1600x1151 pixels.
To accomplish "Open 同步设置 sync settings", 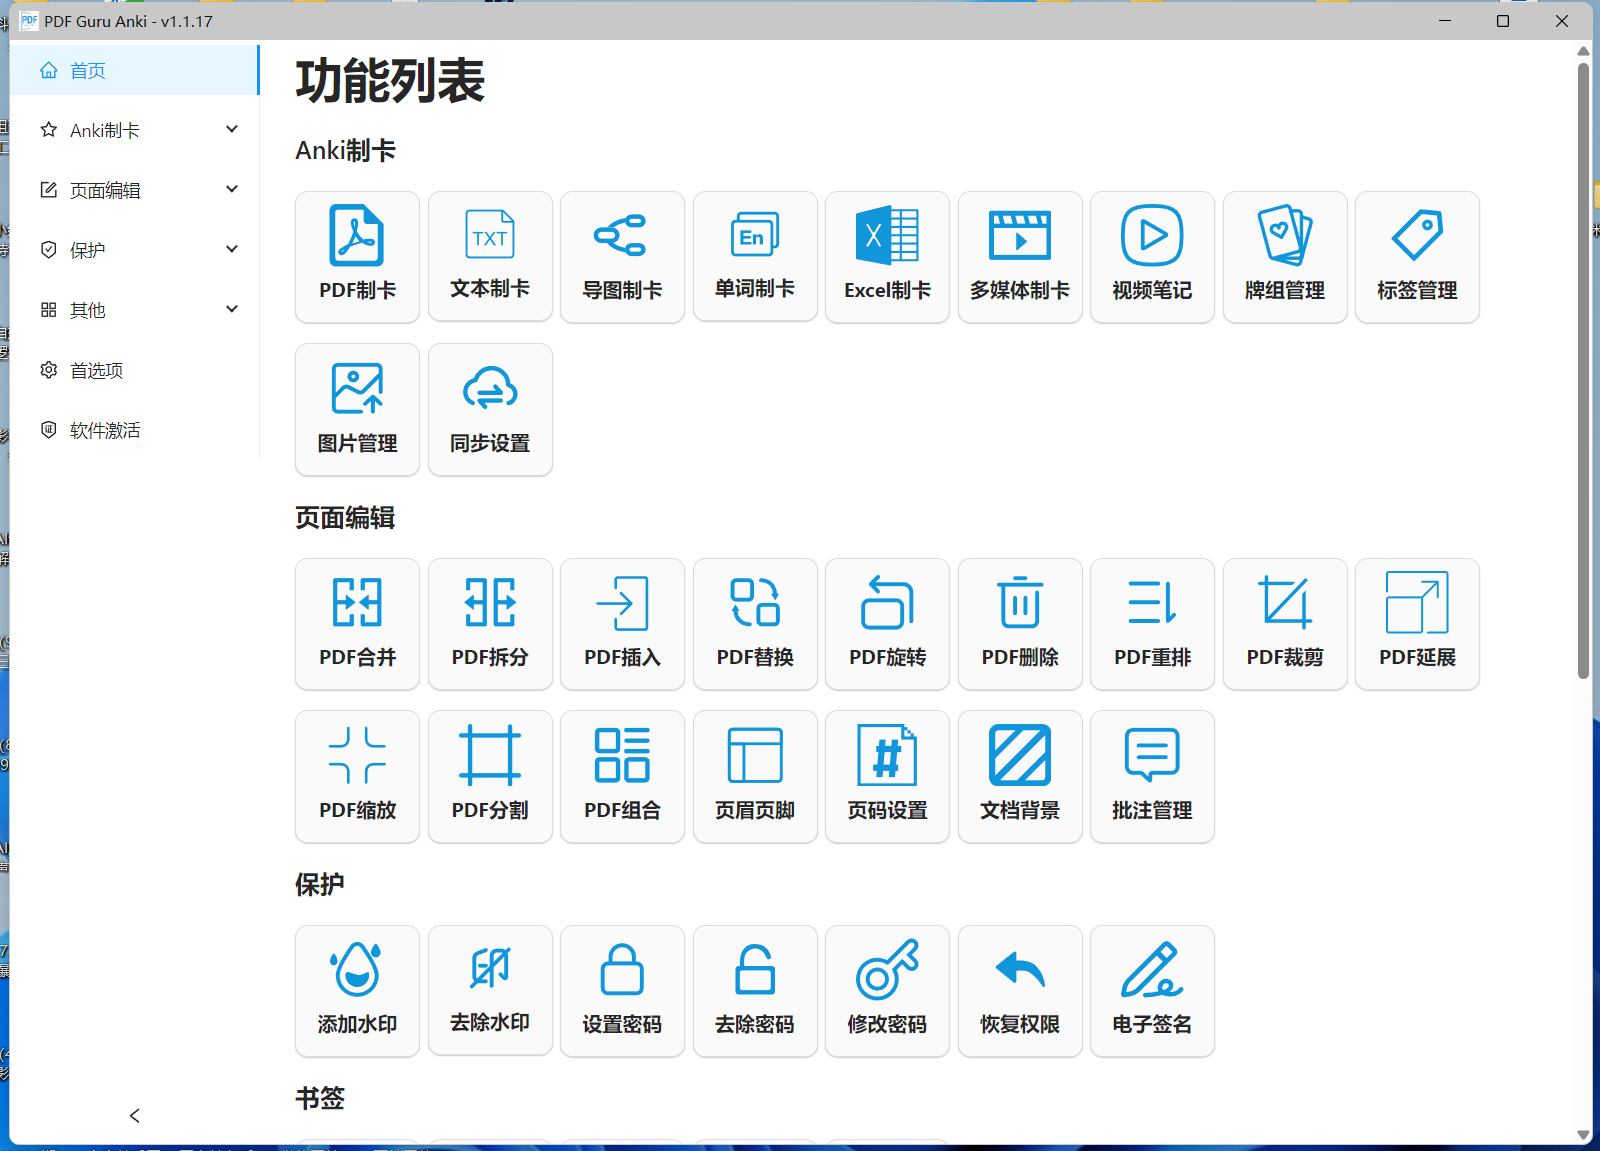I will 490,410.
